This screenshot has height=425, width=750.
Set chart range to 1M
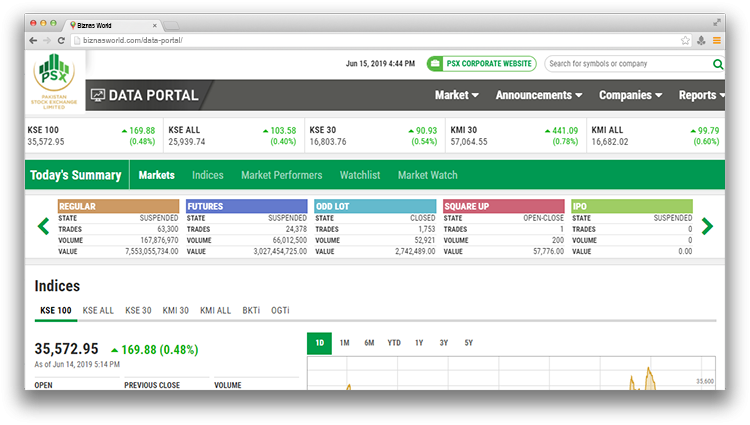[344, 343]
